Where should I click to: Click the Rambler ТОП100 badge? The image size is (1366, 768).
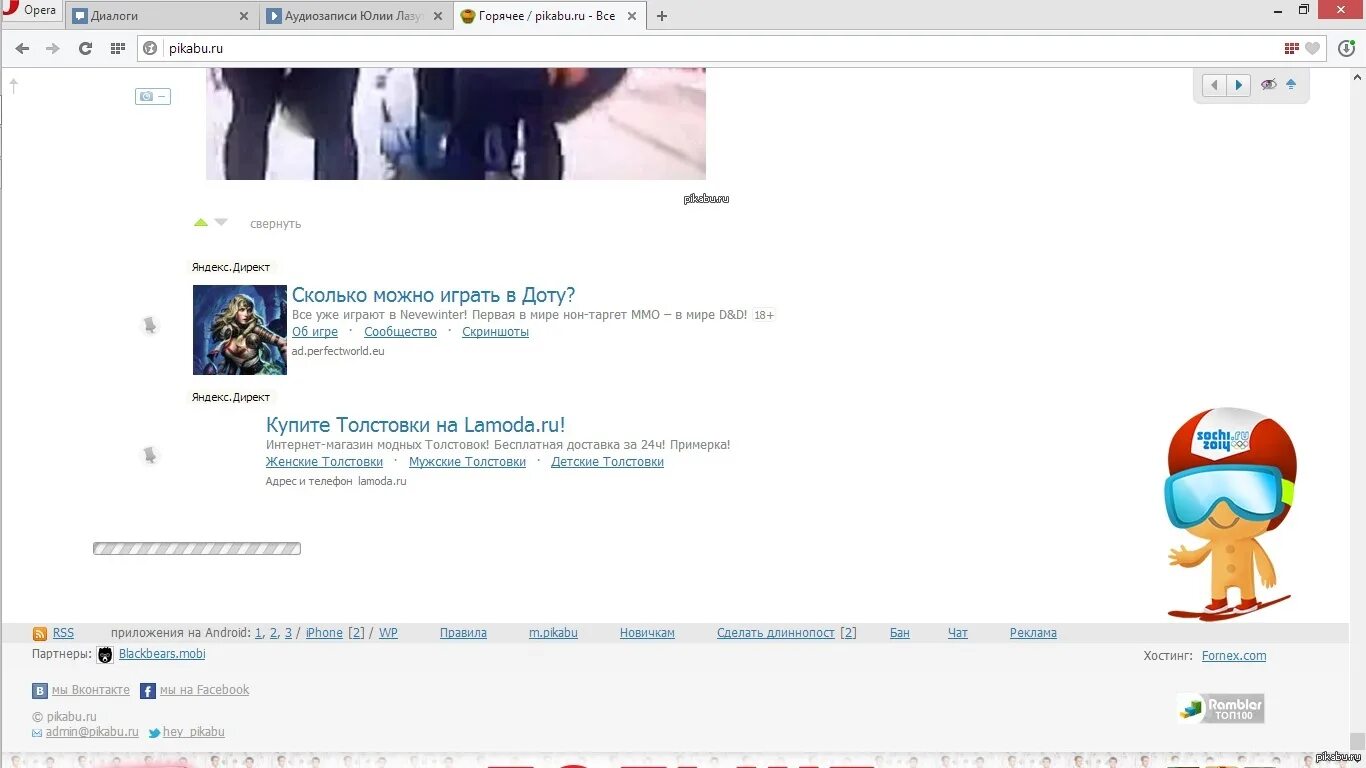[x=1220, y=708]
